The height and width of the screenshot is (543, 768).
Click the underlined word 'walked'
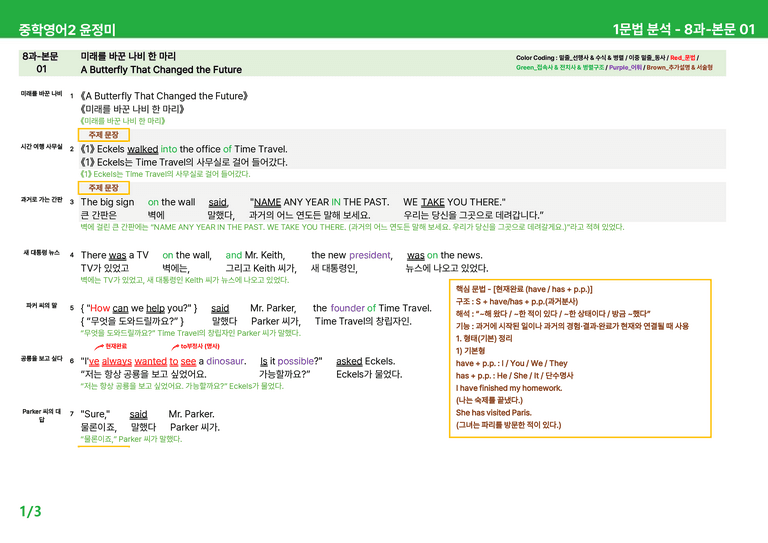(143, 149)
